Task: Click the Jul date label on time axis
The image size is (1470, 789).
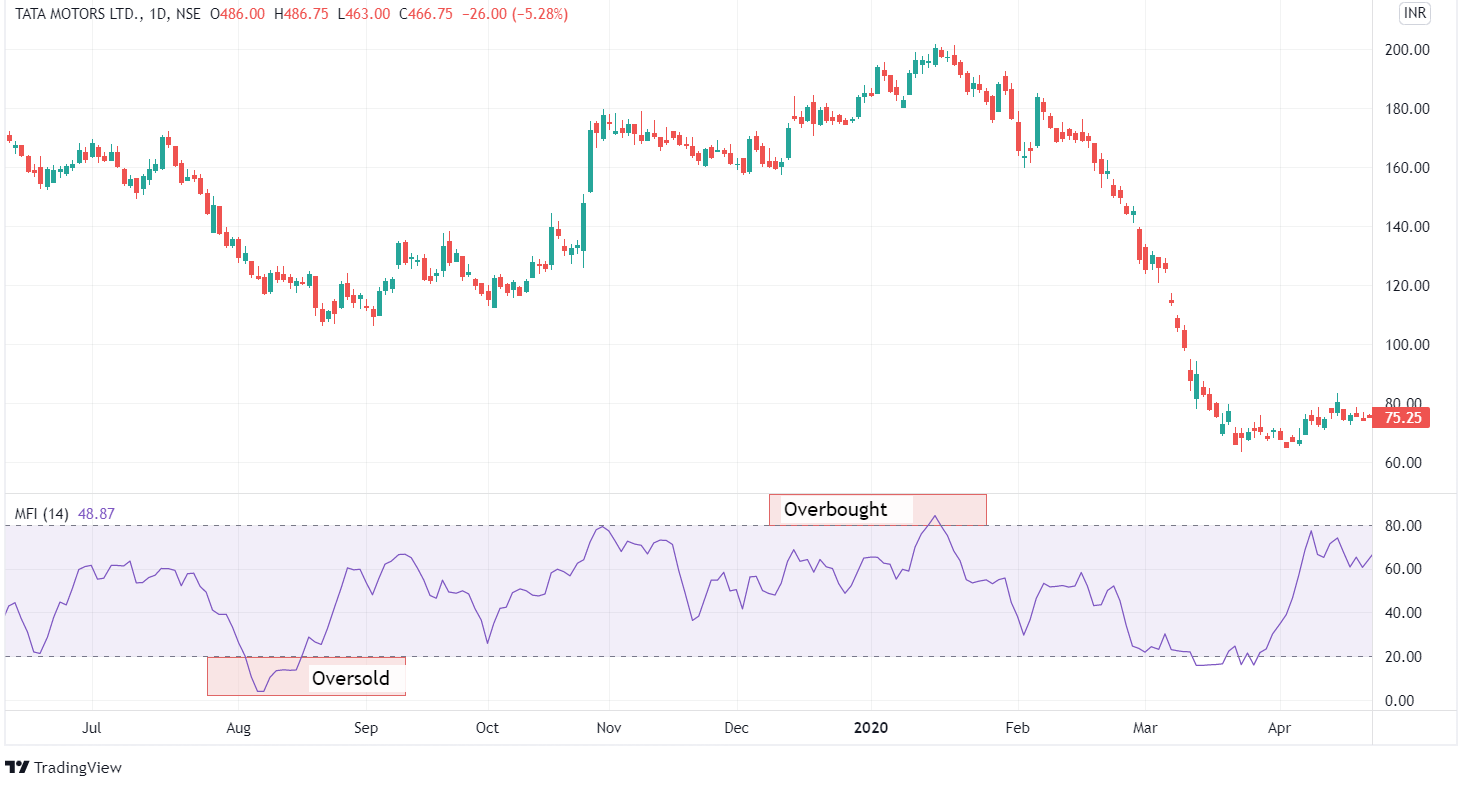Action: [x=92, y=728]
